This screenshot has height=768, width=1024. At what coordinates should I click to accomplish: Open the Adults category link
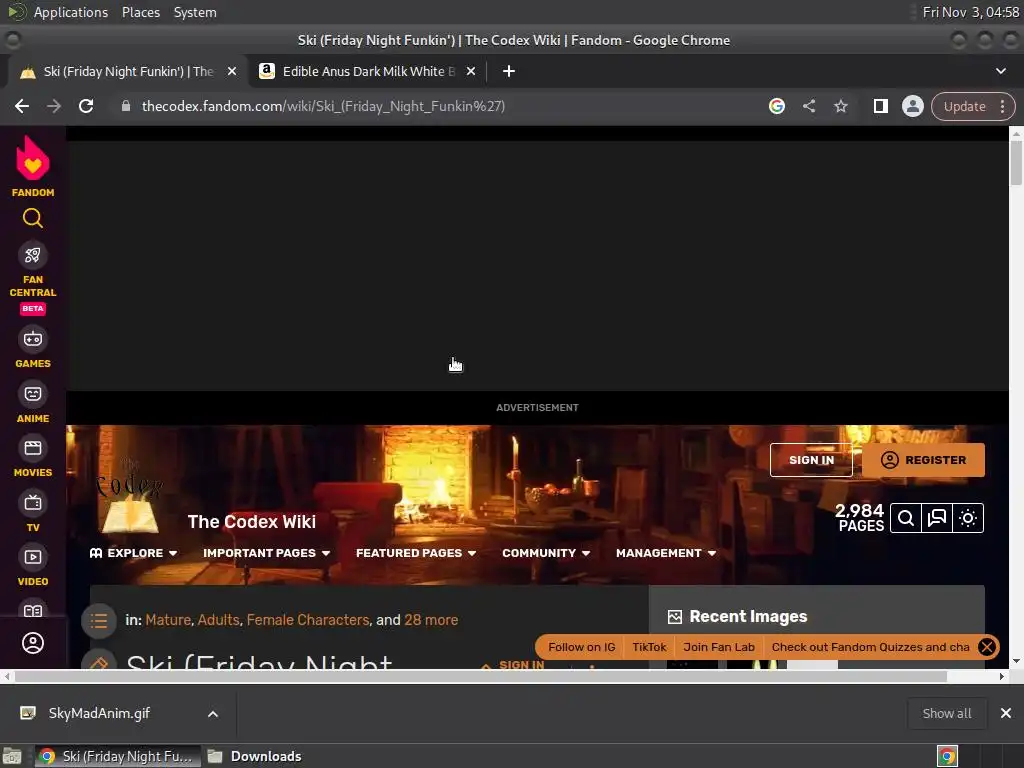pos(219,620)
